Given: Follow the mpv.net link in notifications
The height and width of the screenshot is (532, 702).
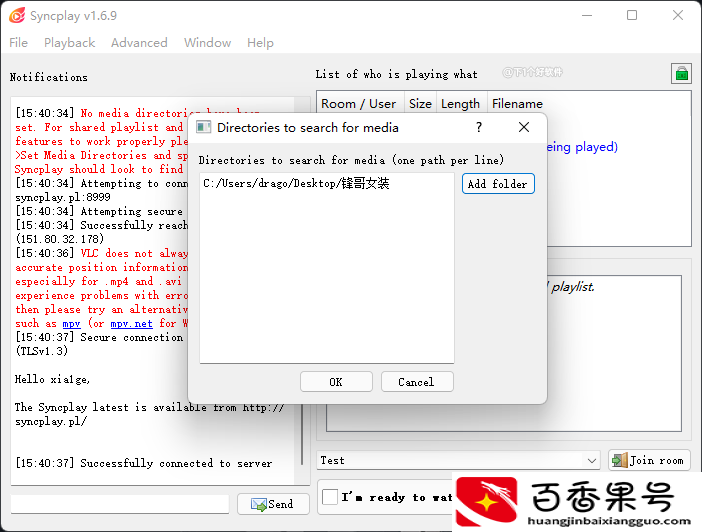Looking at the screenshot, I should [x=132, y=323].
